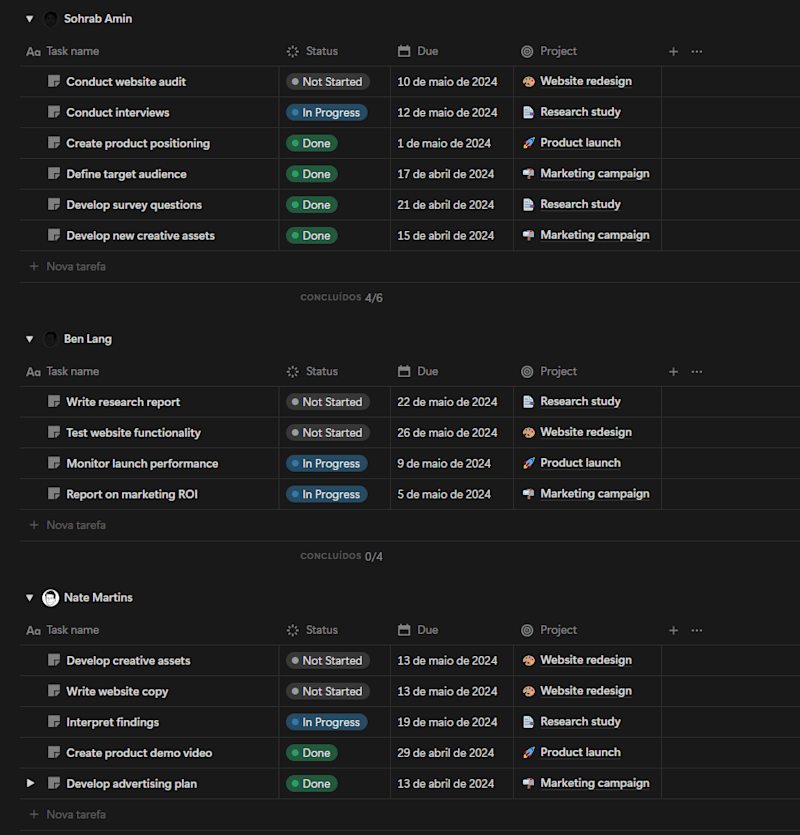Change status of Report on marketing ROI
Screen dimensions: 800x835
pos(326,494)
